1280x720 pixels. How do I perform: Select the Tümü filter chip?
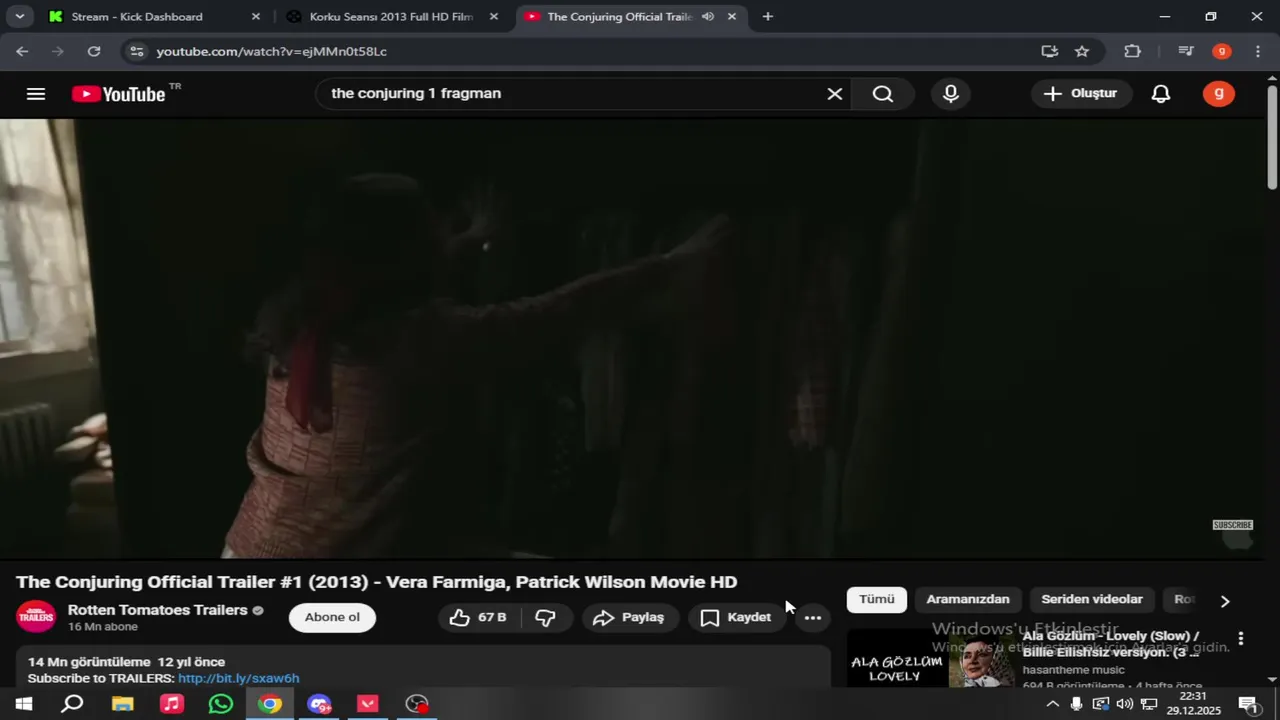pos(877,600)
